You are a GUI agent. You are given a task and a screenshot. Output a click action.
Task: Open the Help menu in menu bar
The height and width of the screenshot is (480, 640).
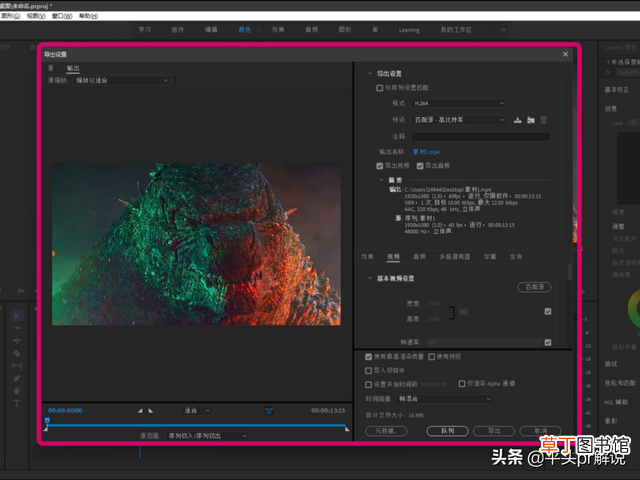(88, 16)
